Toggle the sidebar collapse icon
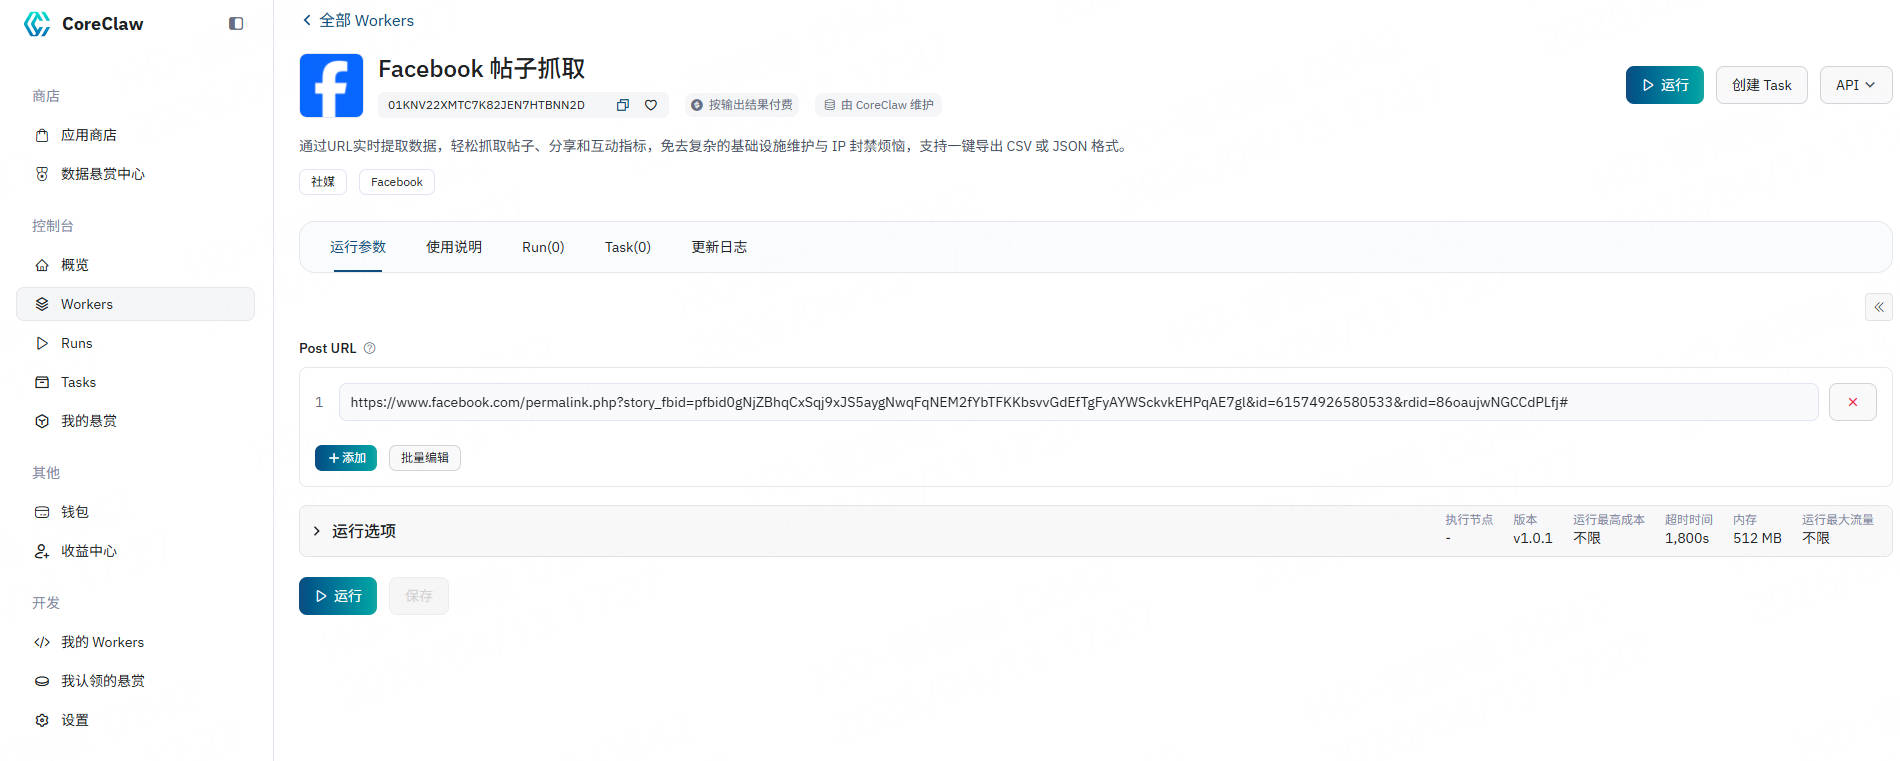1900x761 pixels. 236,24
